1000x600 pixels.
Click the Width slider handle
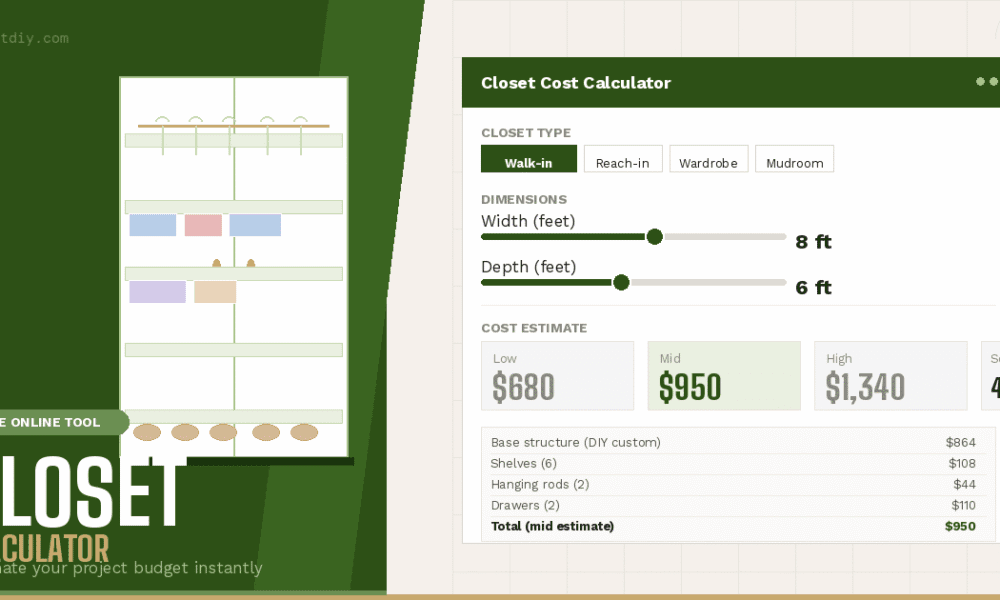[x=655, y=237]
